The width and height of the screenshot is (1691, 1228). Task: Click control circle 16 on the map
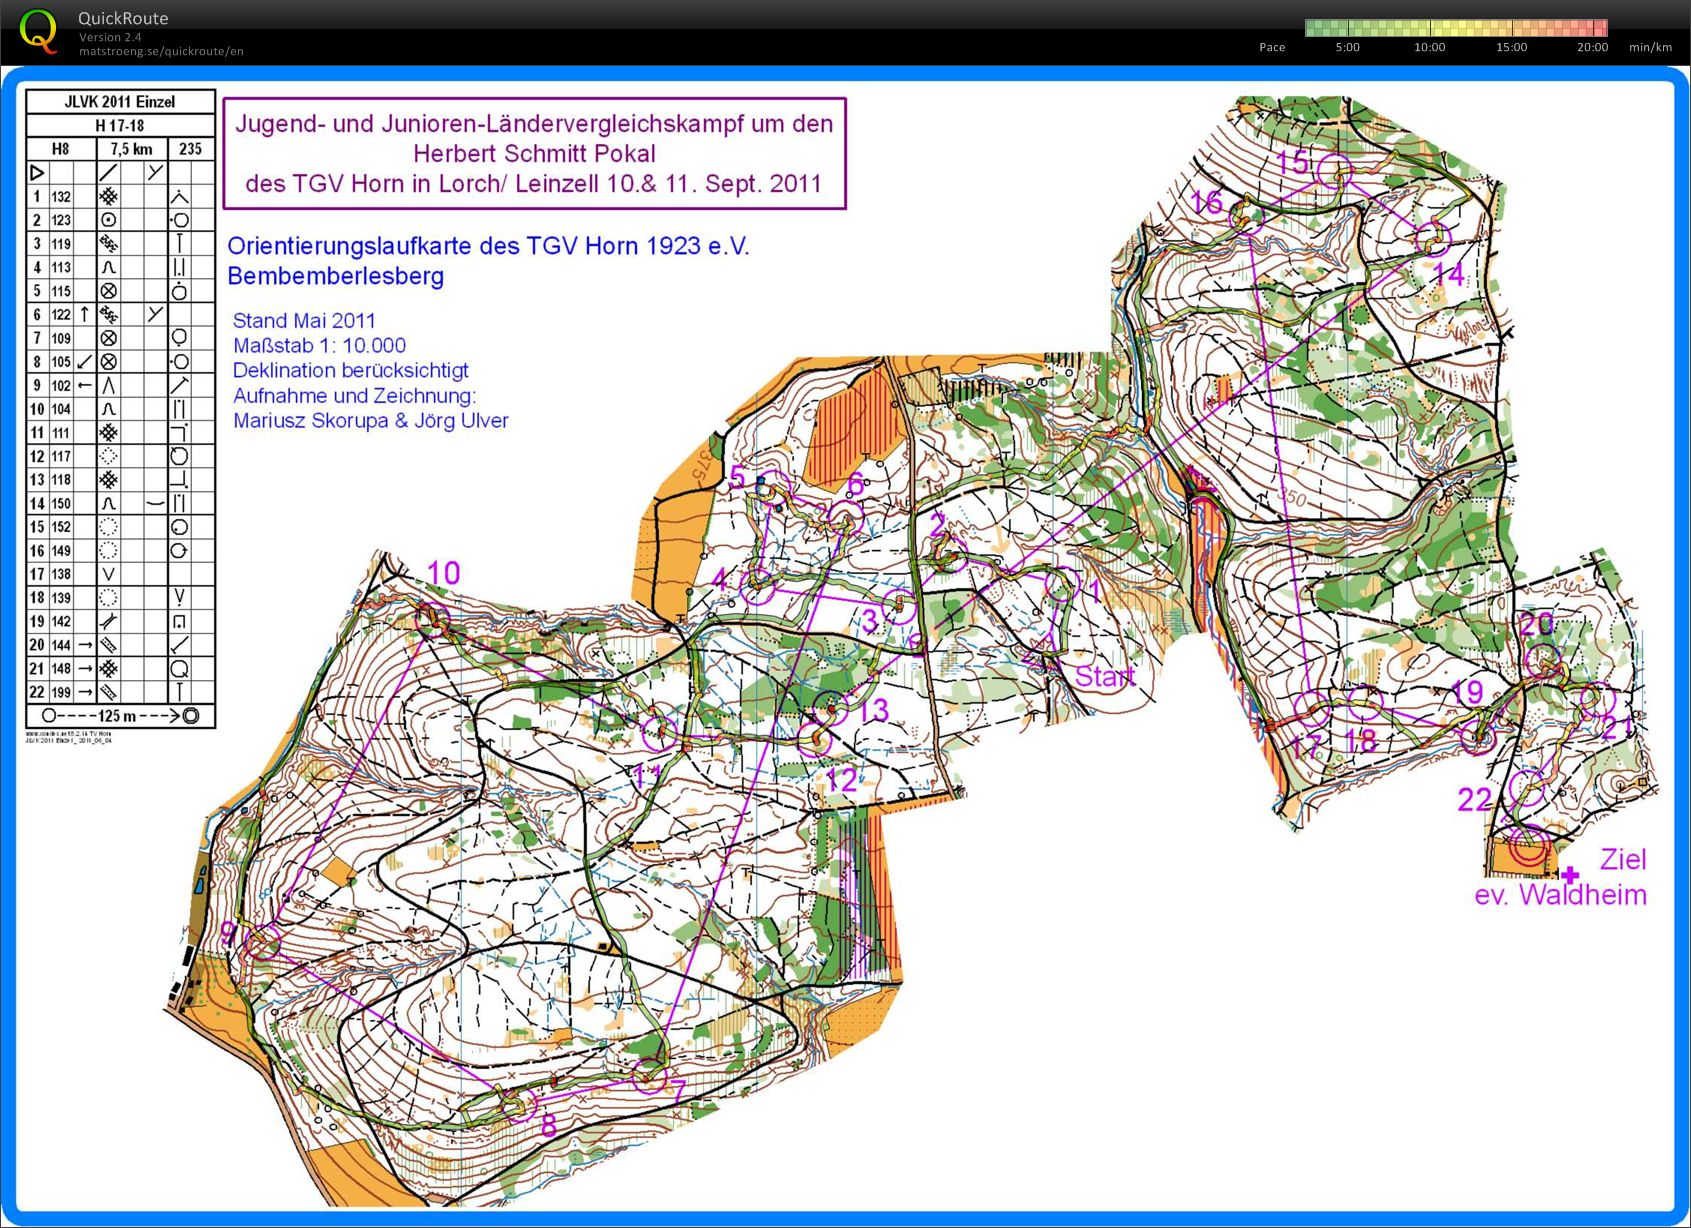tap(1247, 215)
